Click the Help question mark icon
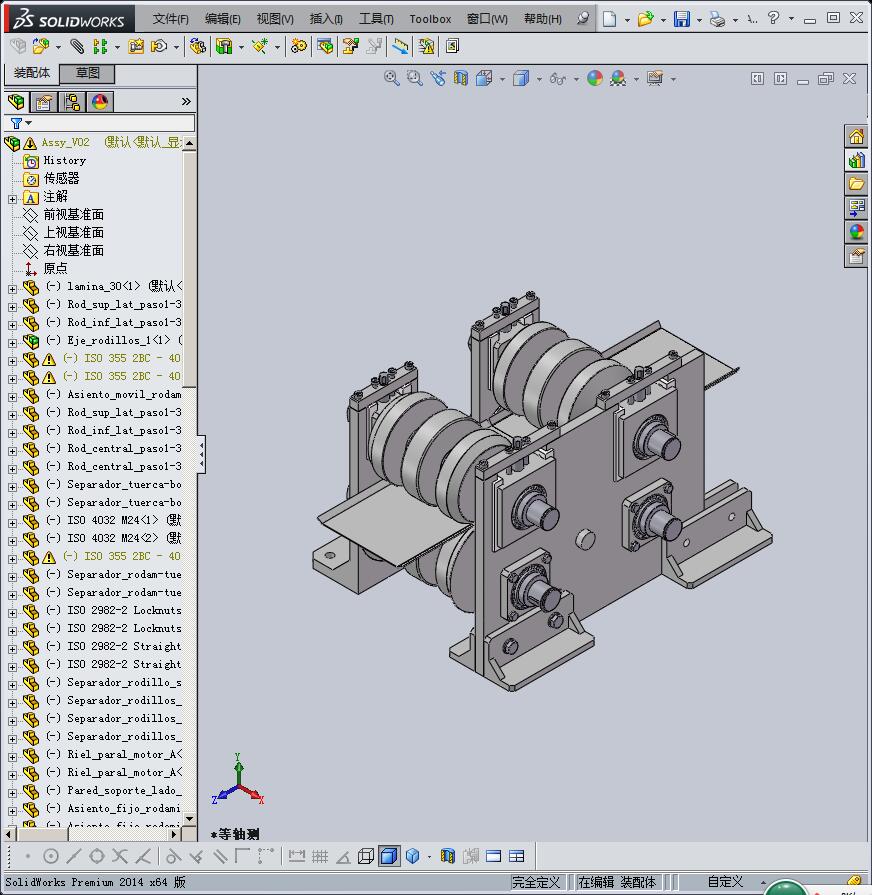This screenshot has height=895, width=872. tap(773, 18)
